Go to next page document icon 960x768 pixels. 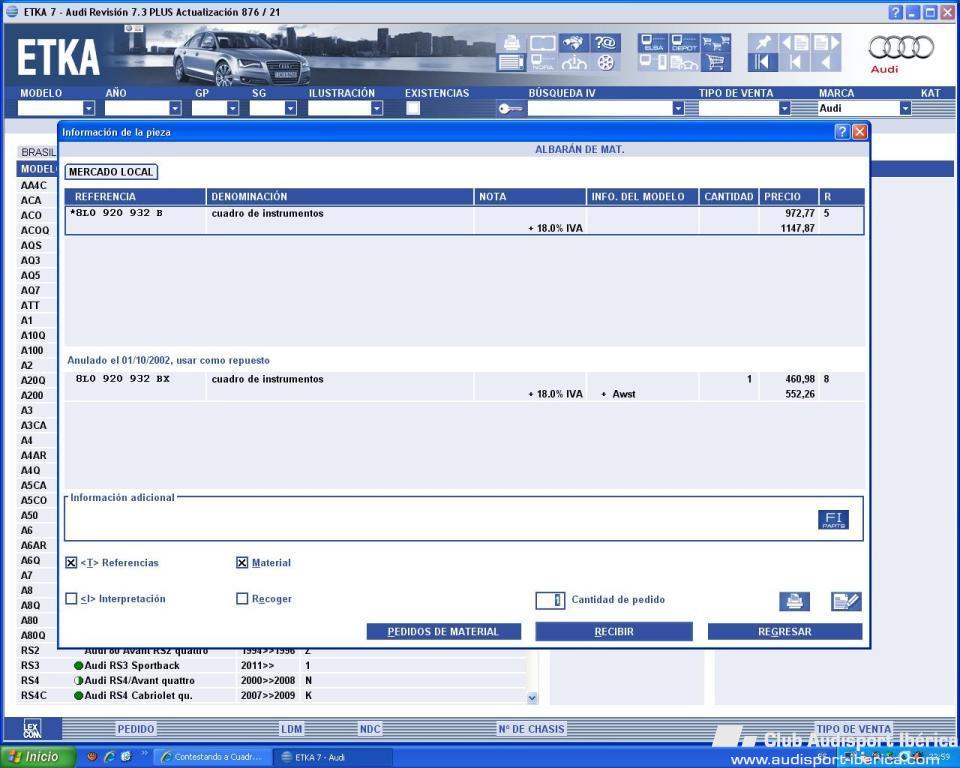(826, 43)
